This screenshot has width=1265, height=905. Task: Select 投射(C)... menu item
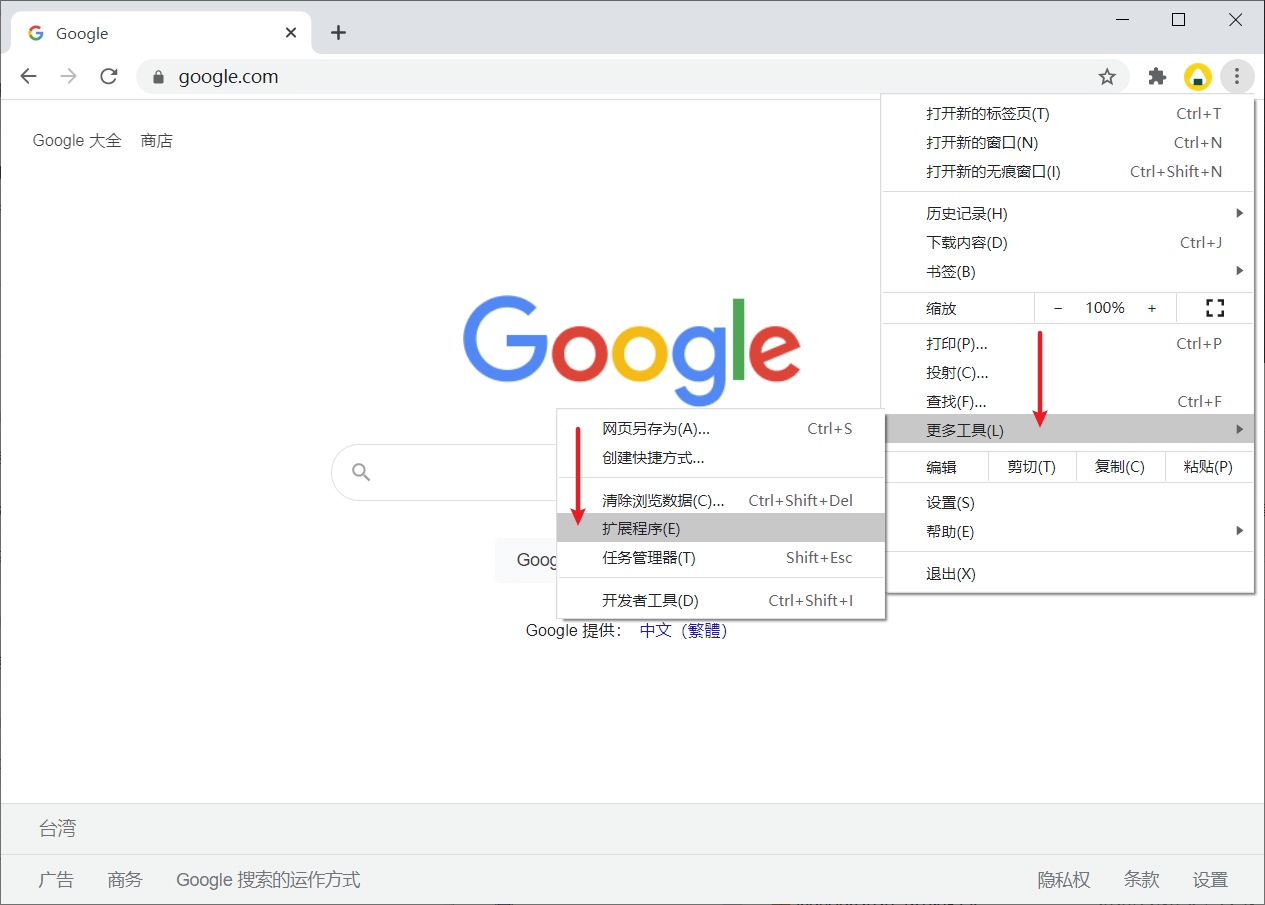point(1068,373)
